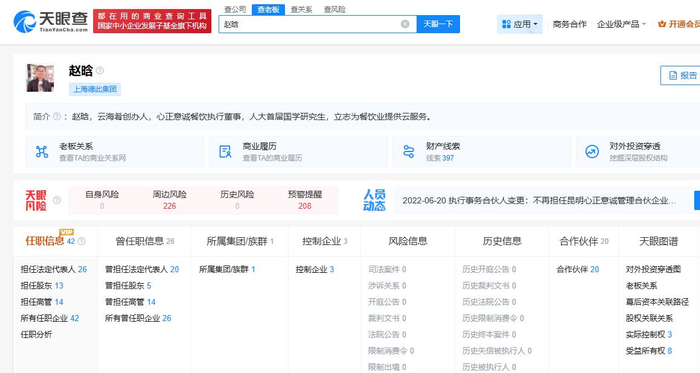This screenshot has height=373, width=700.
Task: Open 曾担任法定代表人 20 list
Action: click(142, 269)
